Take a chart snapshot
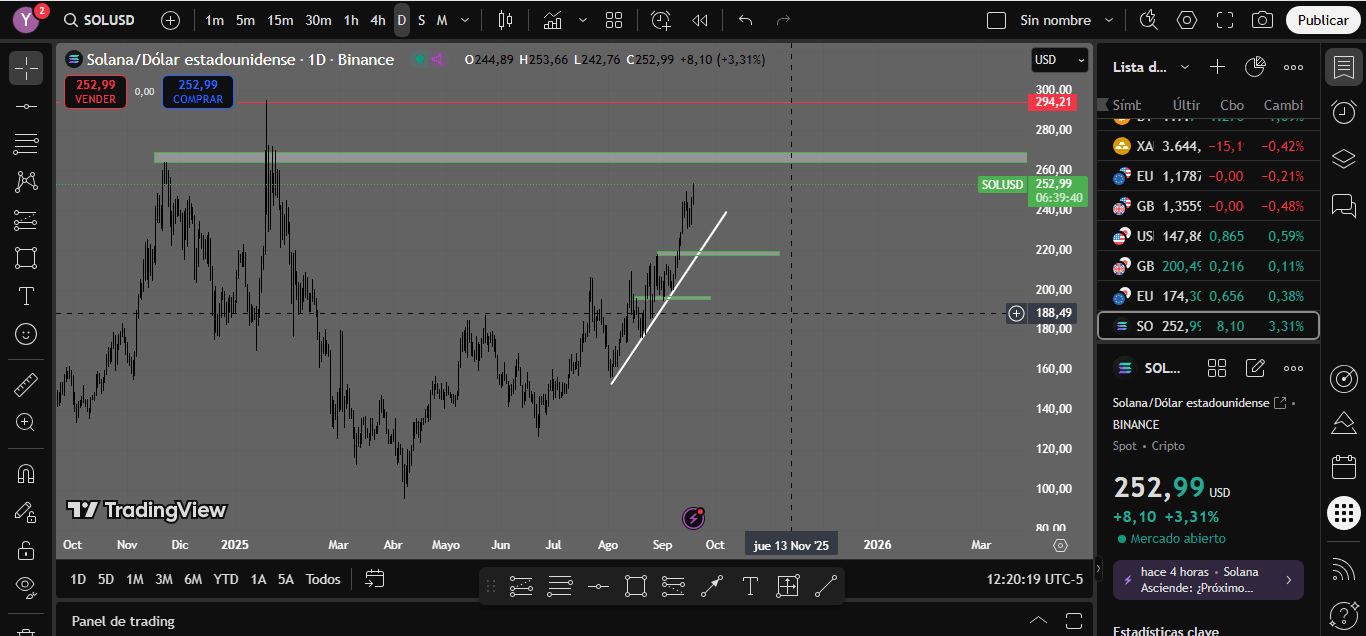 click(x=1262, y=20)
